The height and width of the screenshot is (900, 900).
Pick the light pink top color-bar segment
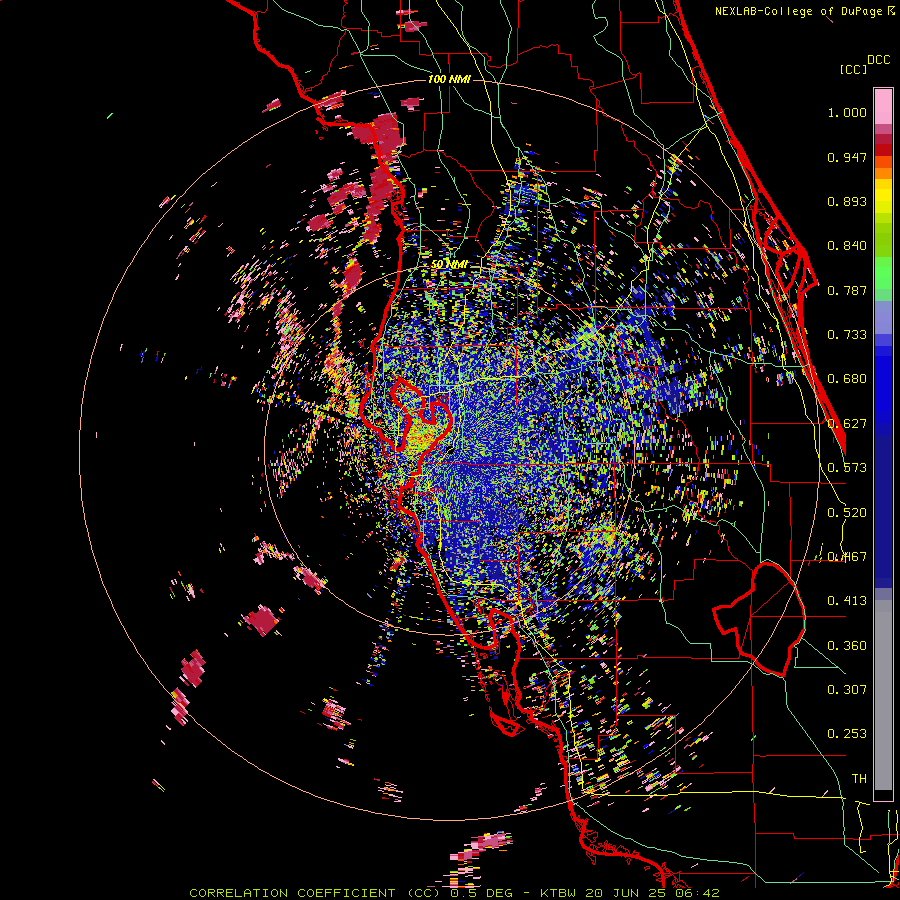pyautogui.click(x=883, y=107)
